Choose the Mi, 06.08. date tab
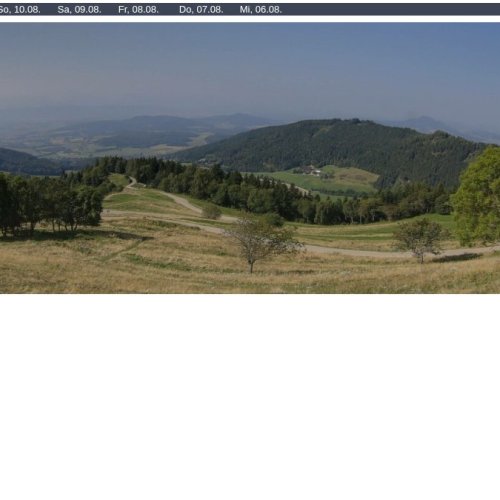 [x=261, y=10]
